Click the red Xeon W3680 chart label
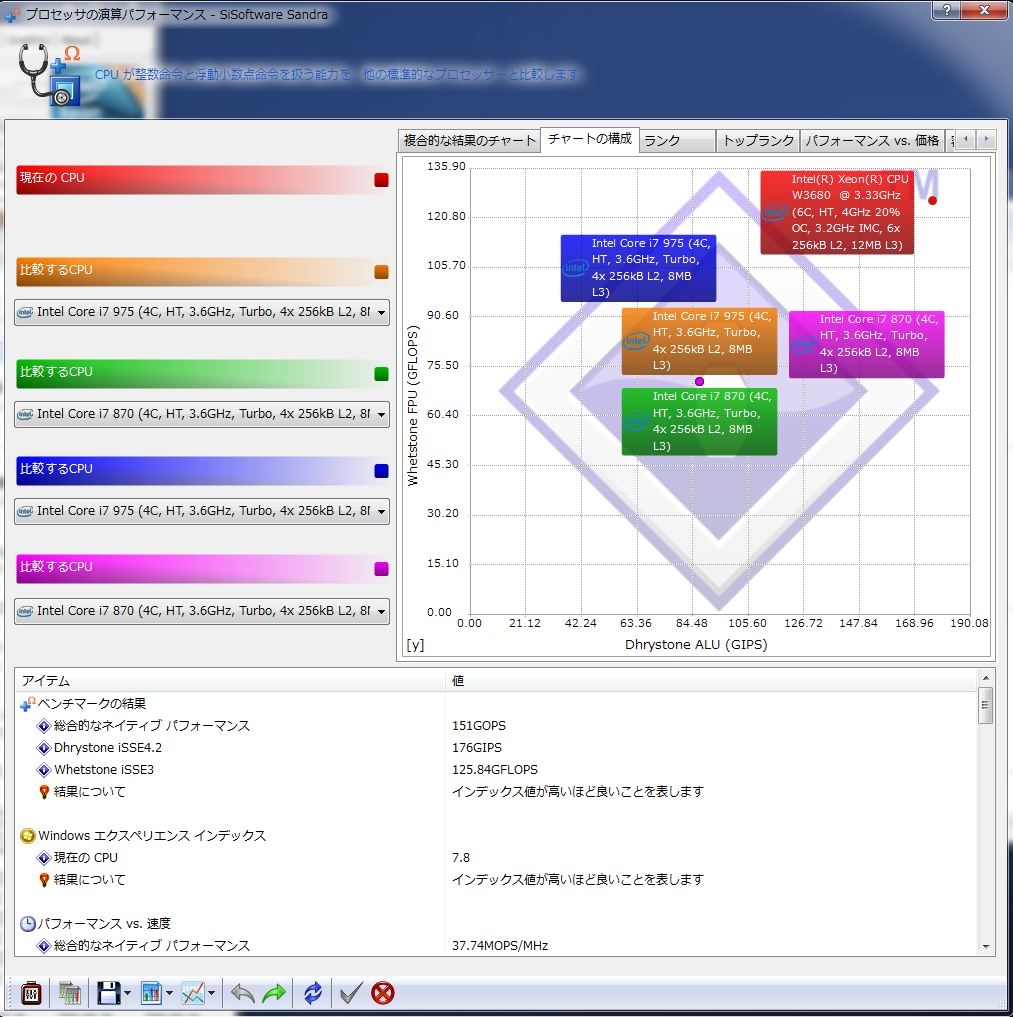1013x1017 pixels. point(837,212)
